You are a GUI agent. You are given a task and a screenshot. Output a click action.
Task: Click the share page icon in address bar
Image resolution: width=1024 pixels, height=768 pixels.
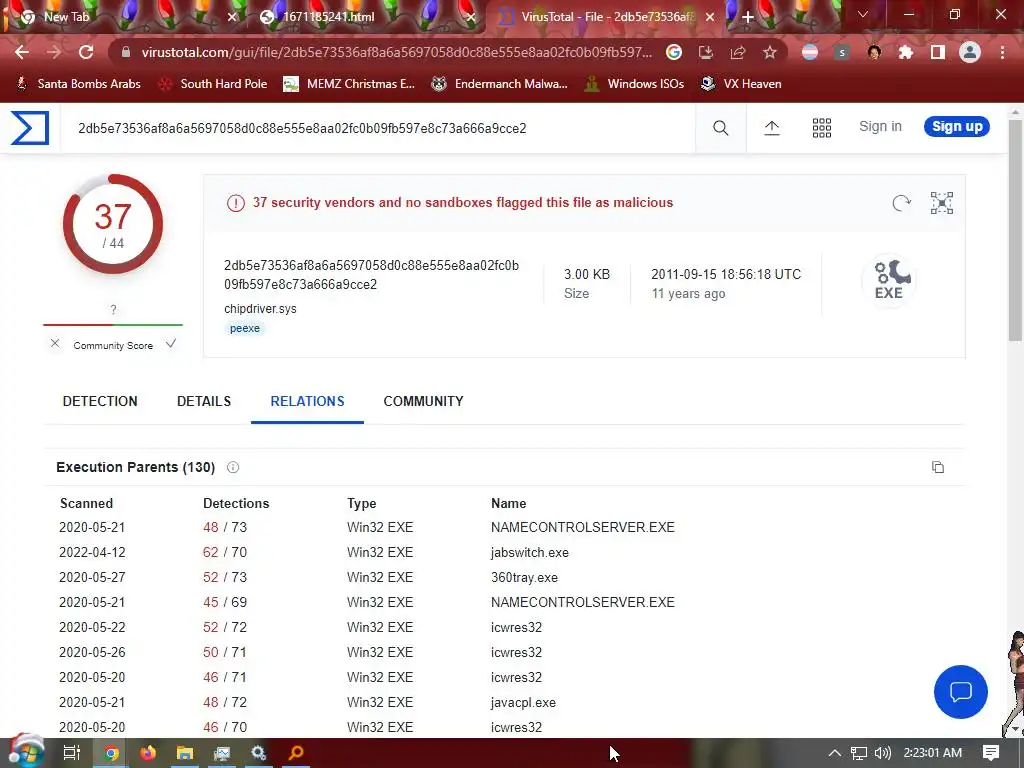pyautogui.click(x=738, y=52)
